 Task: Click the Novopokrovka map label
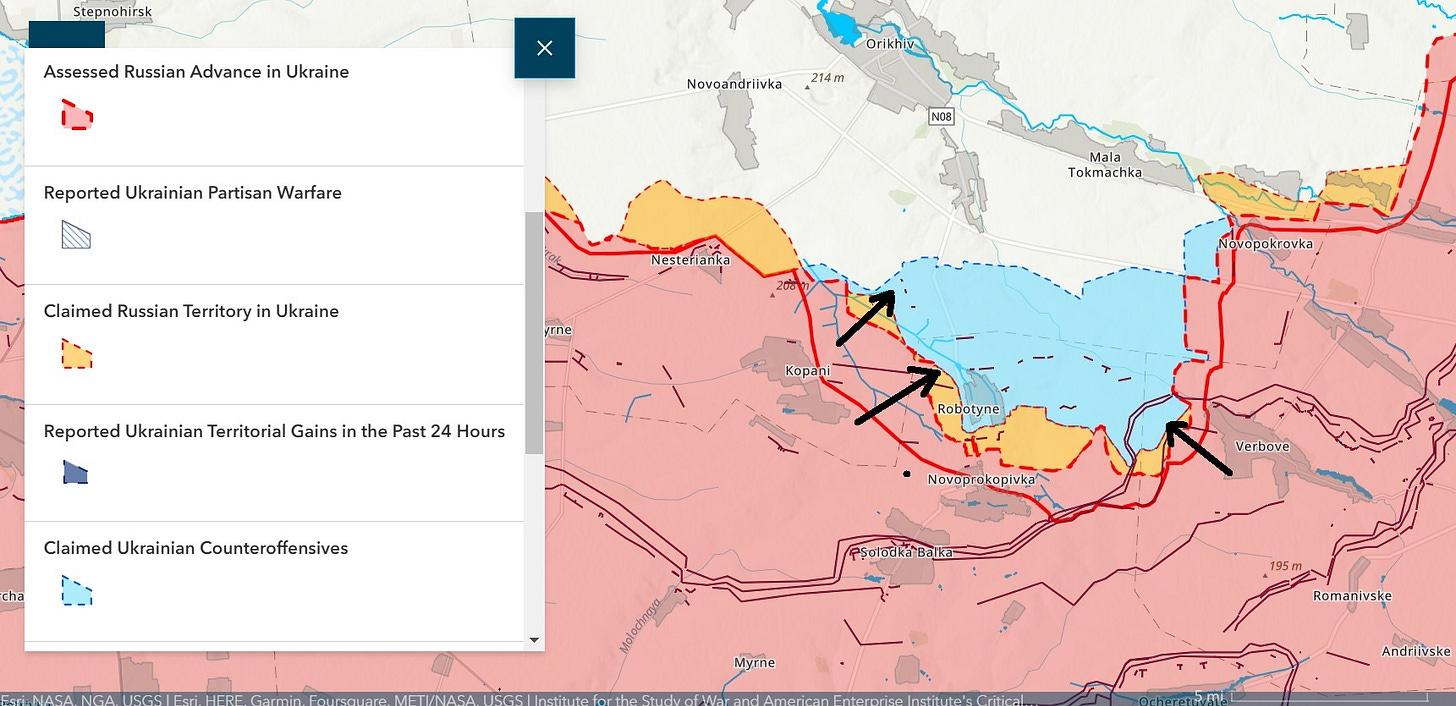coord(1265,244)
